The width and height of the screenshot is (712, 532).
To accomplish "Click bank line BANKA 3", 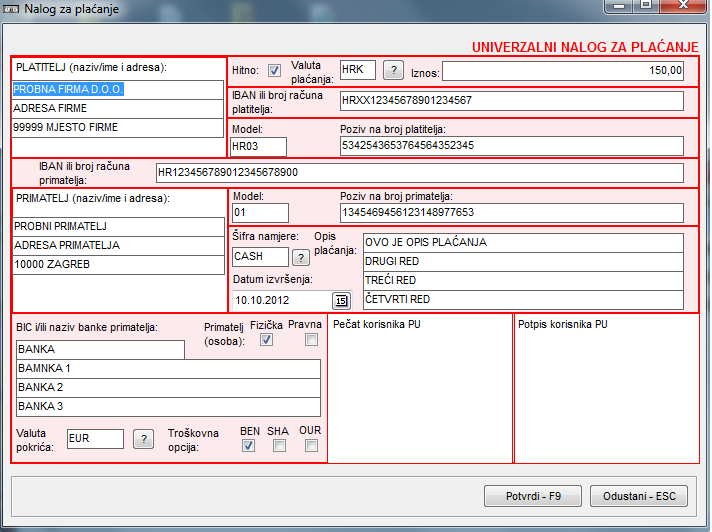I will pyautogui.click(x=168, y=407).
